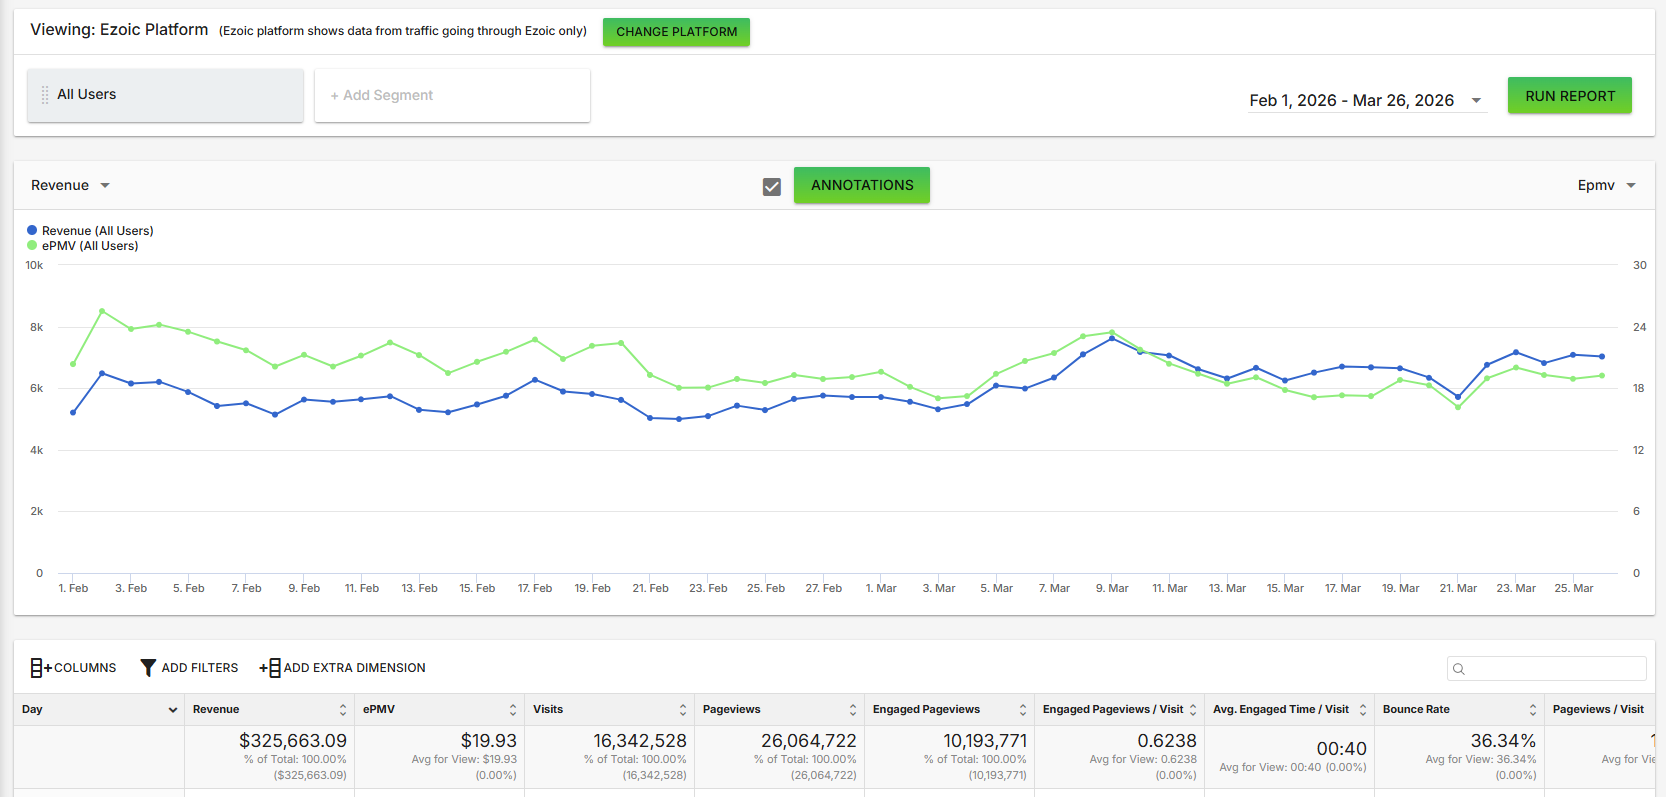
Task: Click the search magnifier icon
Action: (1459, 669)
